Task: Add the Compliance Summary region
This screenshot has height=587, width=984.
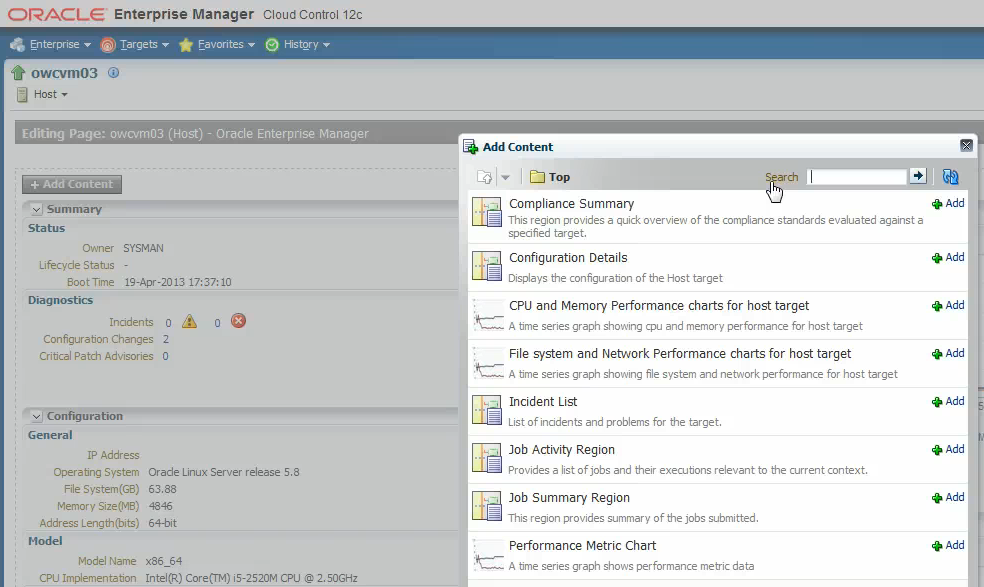Action: pyautogui.click(x=948, y=203)
